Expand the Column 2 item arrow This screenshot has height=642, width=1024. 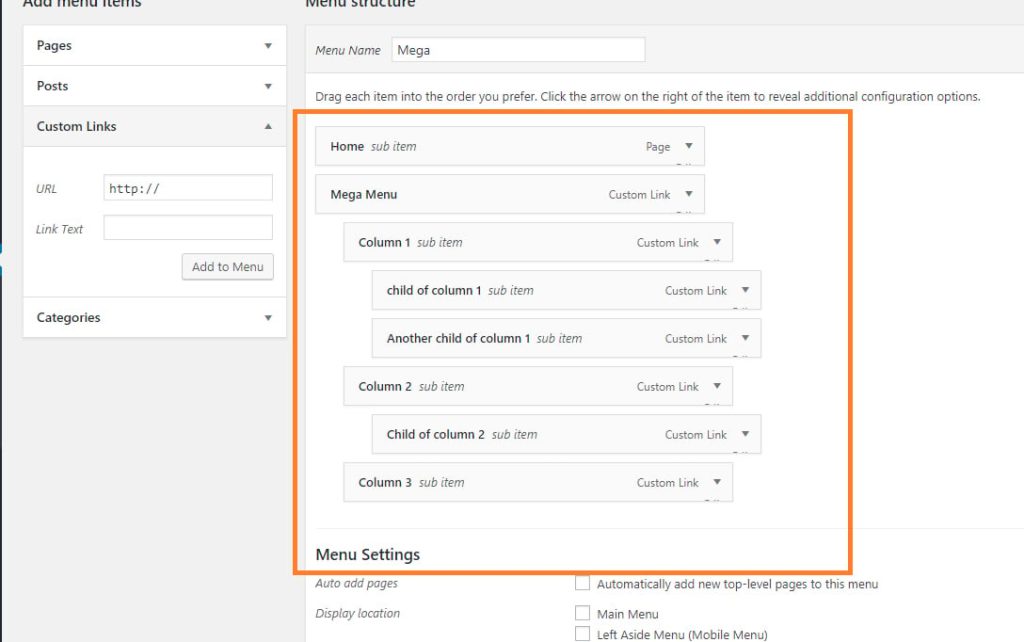click(x=717, y=386)
